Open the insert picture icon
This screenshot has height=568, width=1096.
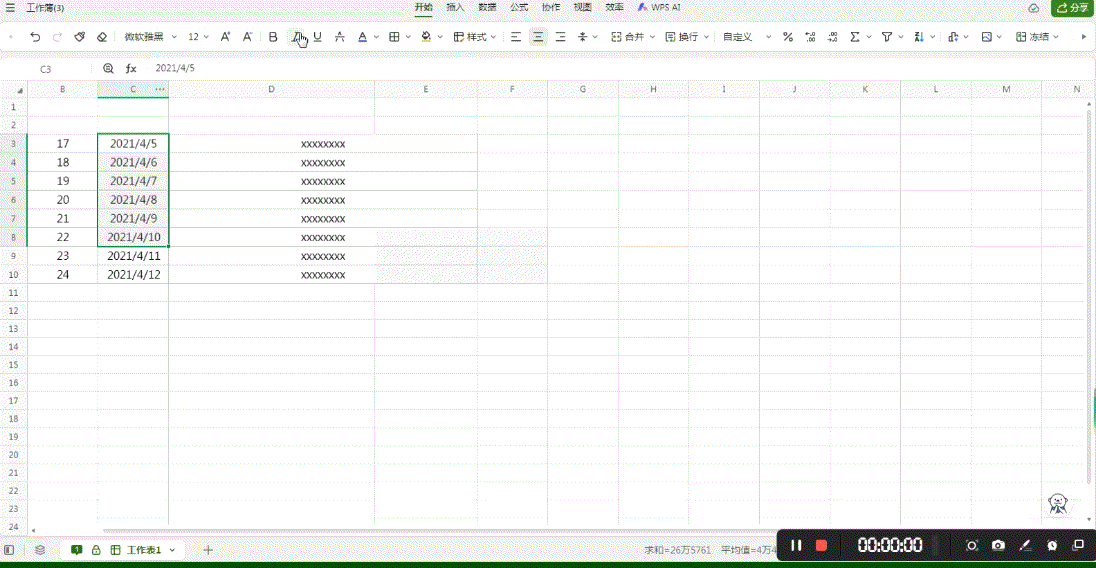(x=987, y=37)
